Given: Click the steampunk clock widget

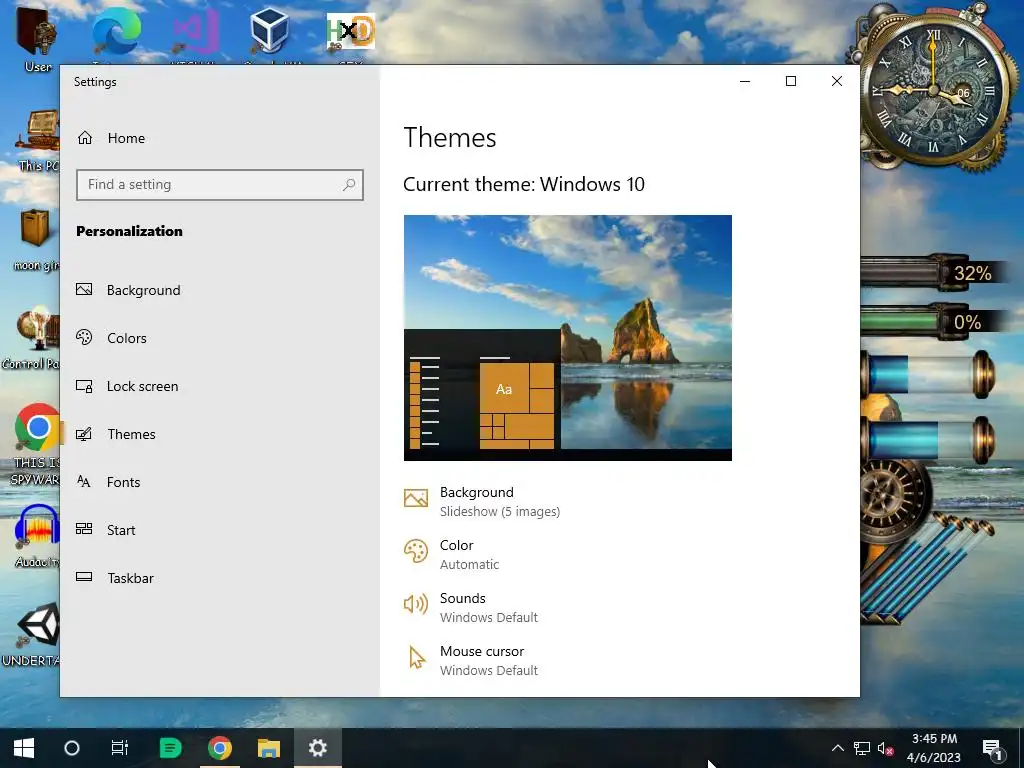Looking at the screenshot, I should pos(934,91).
